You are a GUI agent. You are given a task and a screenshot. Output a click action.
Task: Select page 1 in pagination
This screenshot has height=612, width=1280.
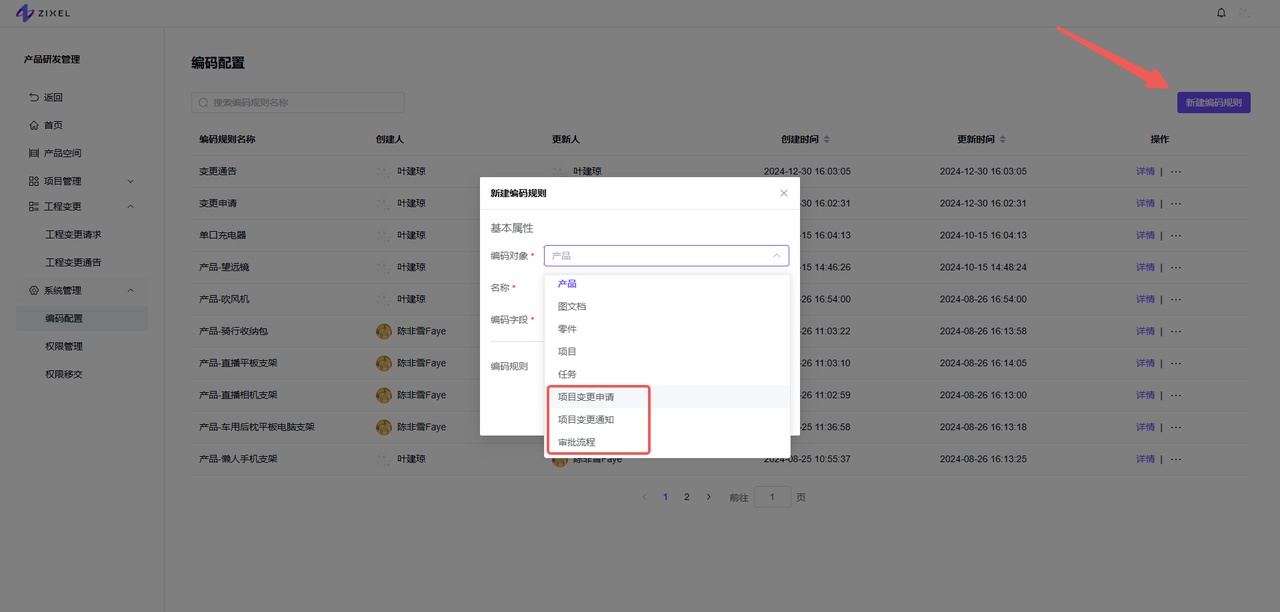665,497
